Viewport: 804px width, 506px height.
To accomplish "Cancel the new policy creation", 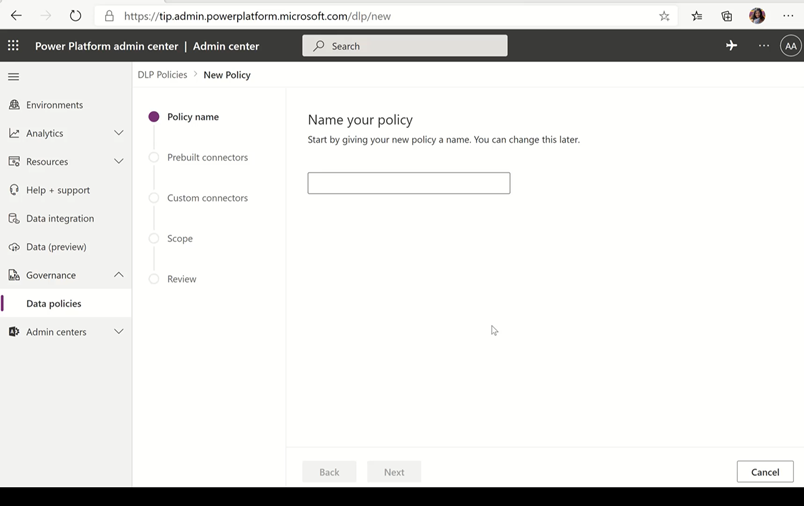I will point(764,472).
